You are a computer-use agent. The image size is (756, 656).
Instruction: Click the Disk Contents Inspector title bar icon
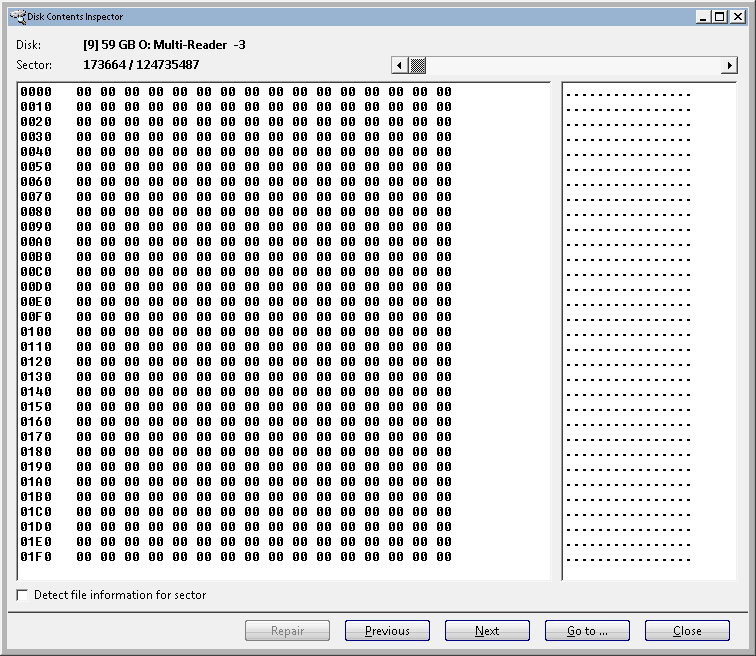point(14,16)
